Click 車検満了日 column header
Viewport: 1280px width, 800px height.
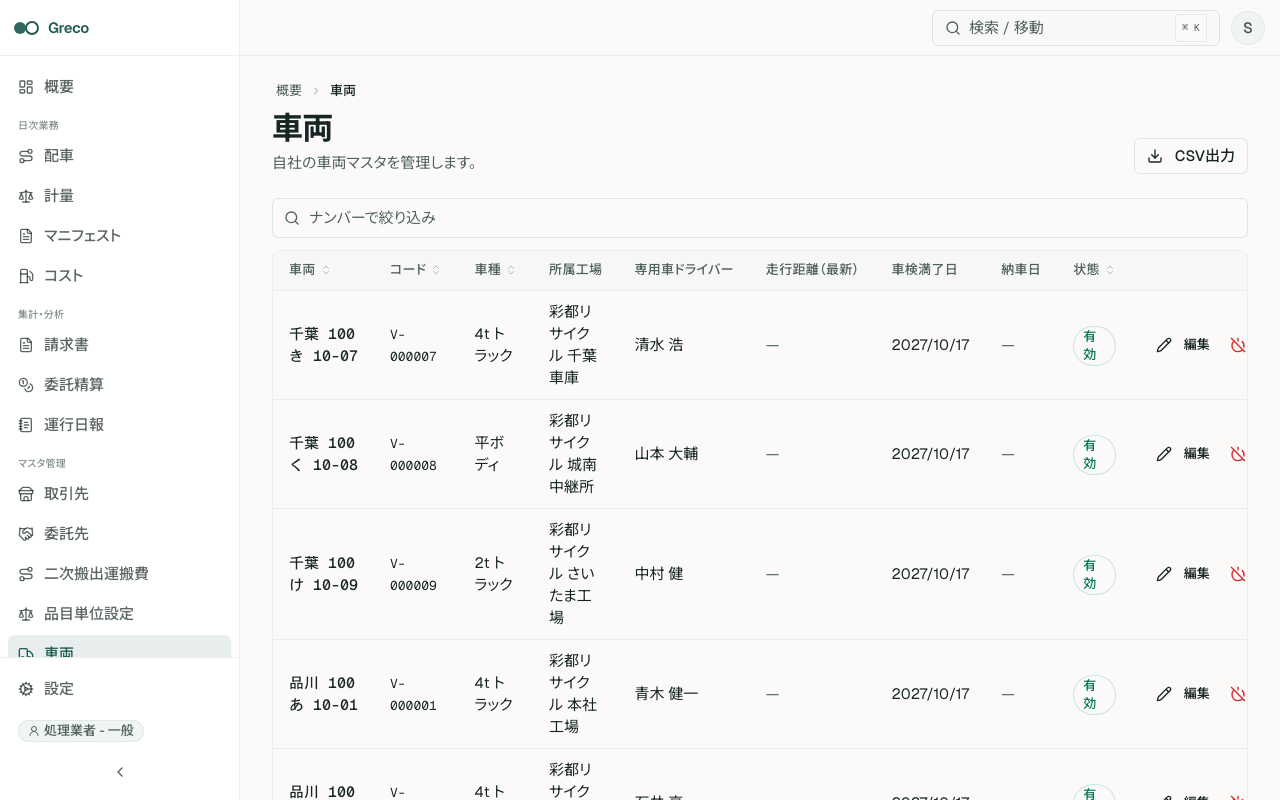point(924,270)
